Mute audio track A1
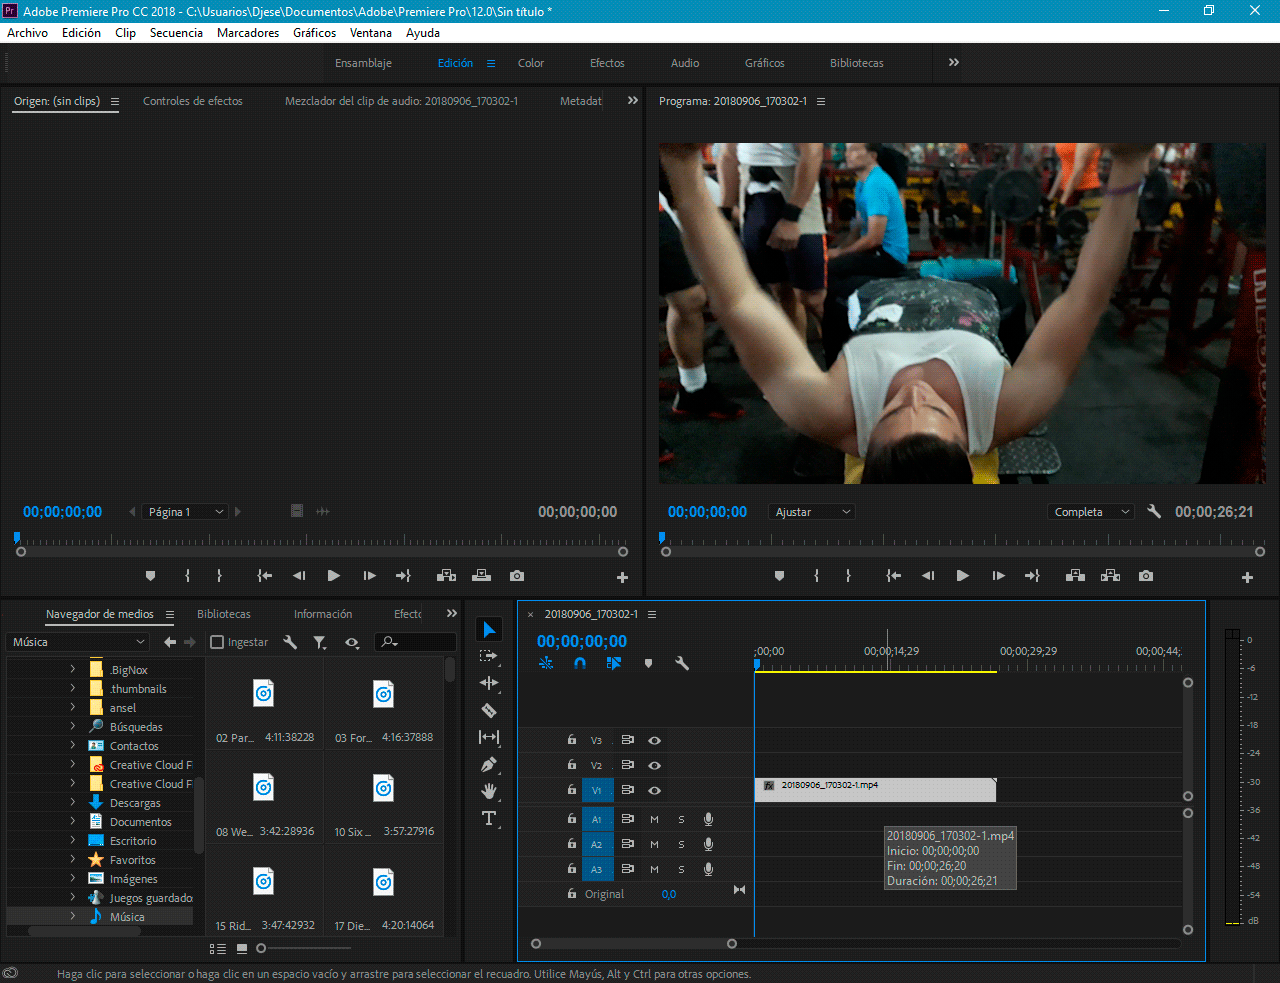1280x983 pixels. tap(654, 819)
